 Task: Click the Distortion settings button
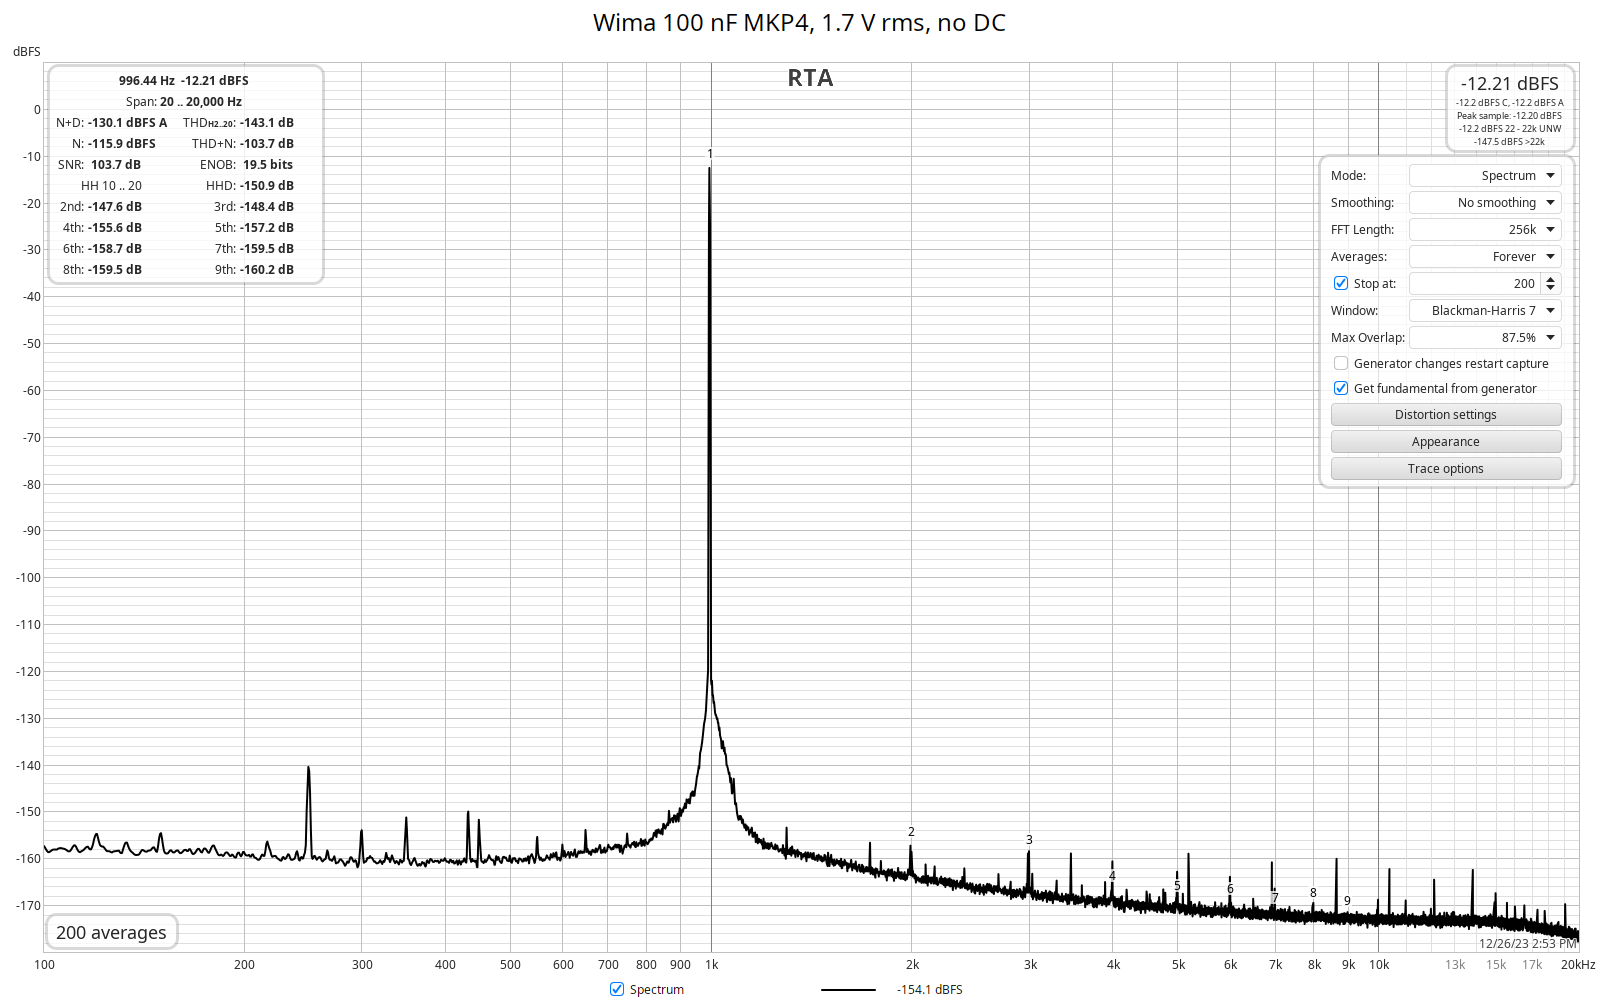1446,414
